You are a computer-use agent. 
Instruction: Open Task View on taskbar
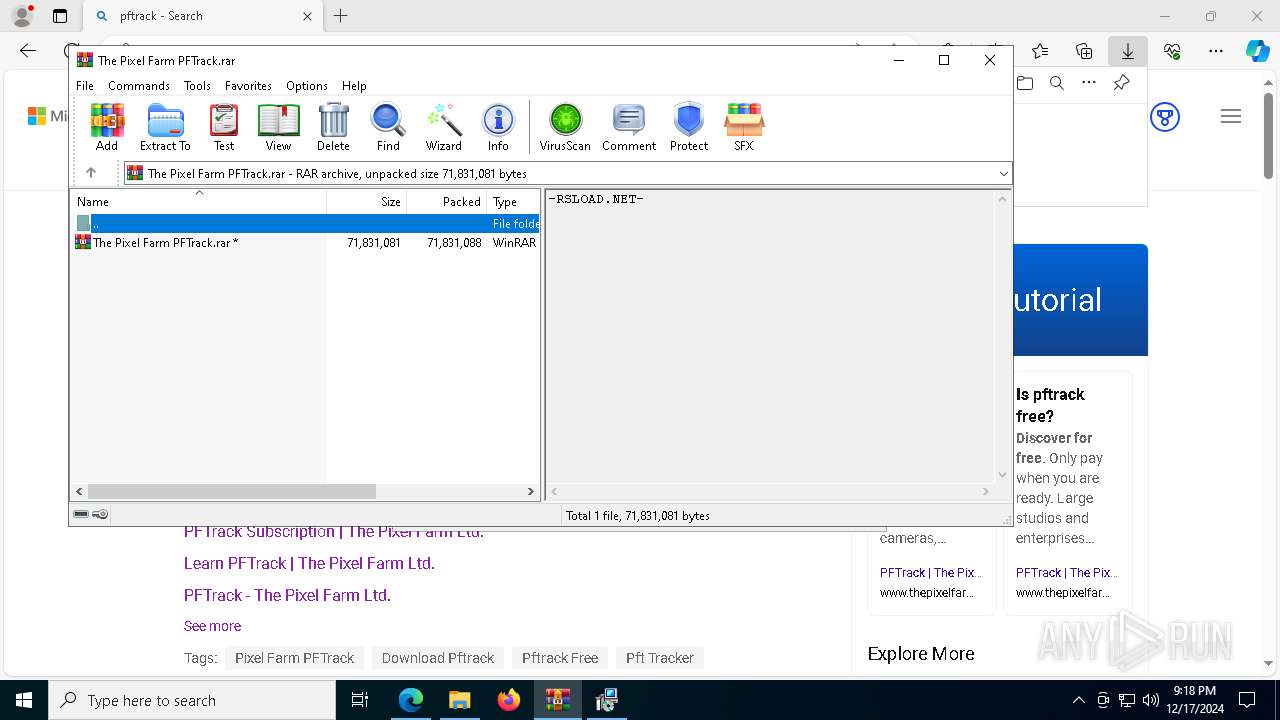pos(360,700)
